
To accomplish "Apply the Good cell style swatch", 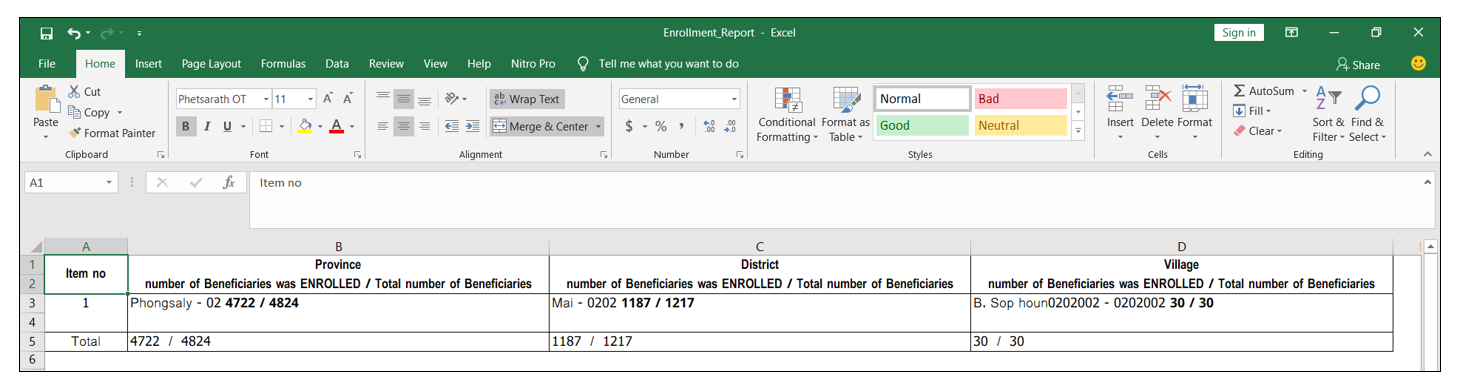I will tap(922, 126).
